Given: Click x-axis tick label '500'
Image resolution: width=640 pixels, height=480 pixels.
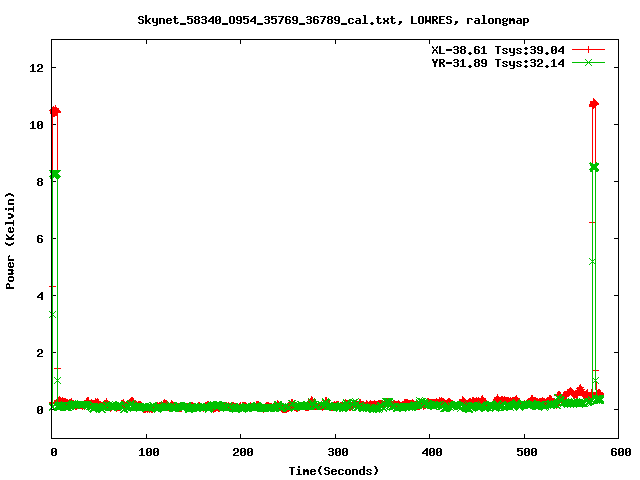Looking at the screenshot, I should pos(527,452).
